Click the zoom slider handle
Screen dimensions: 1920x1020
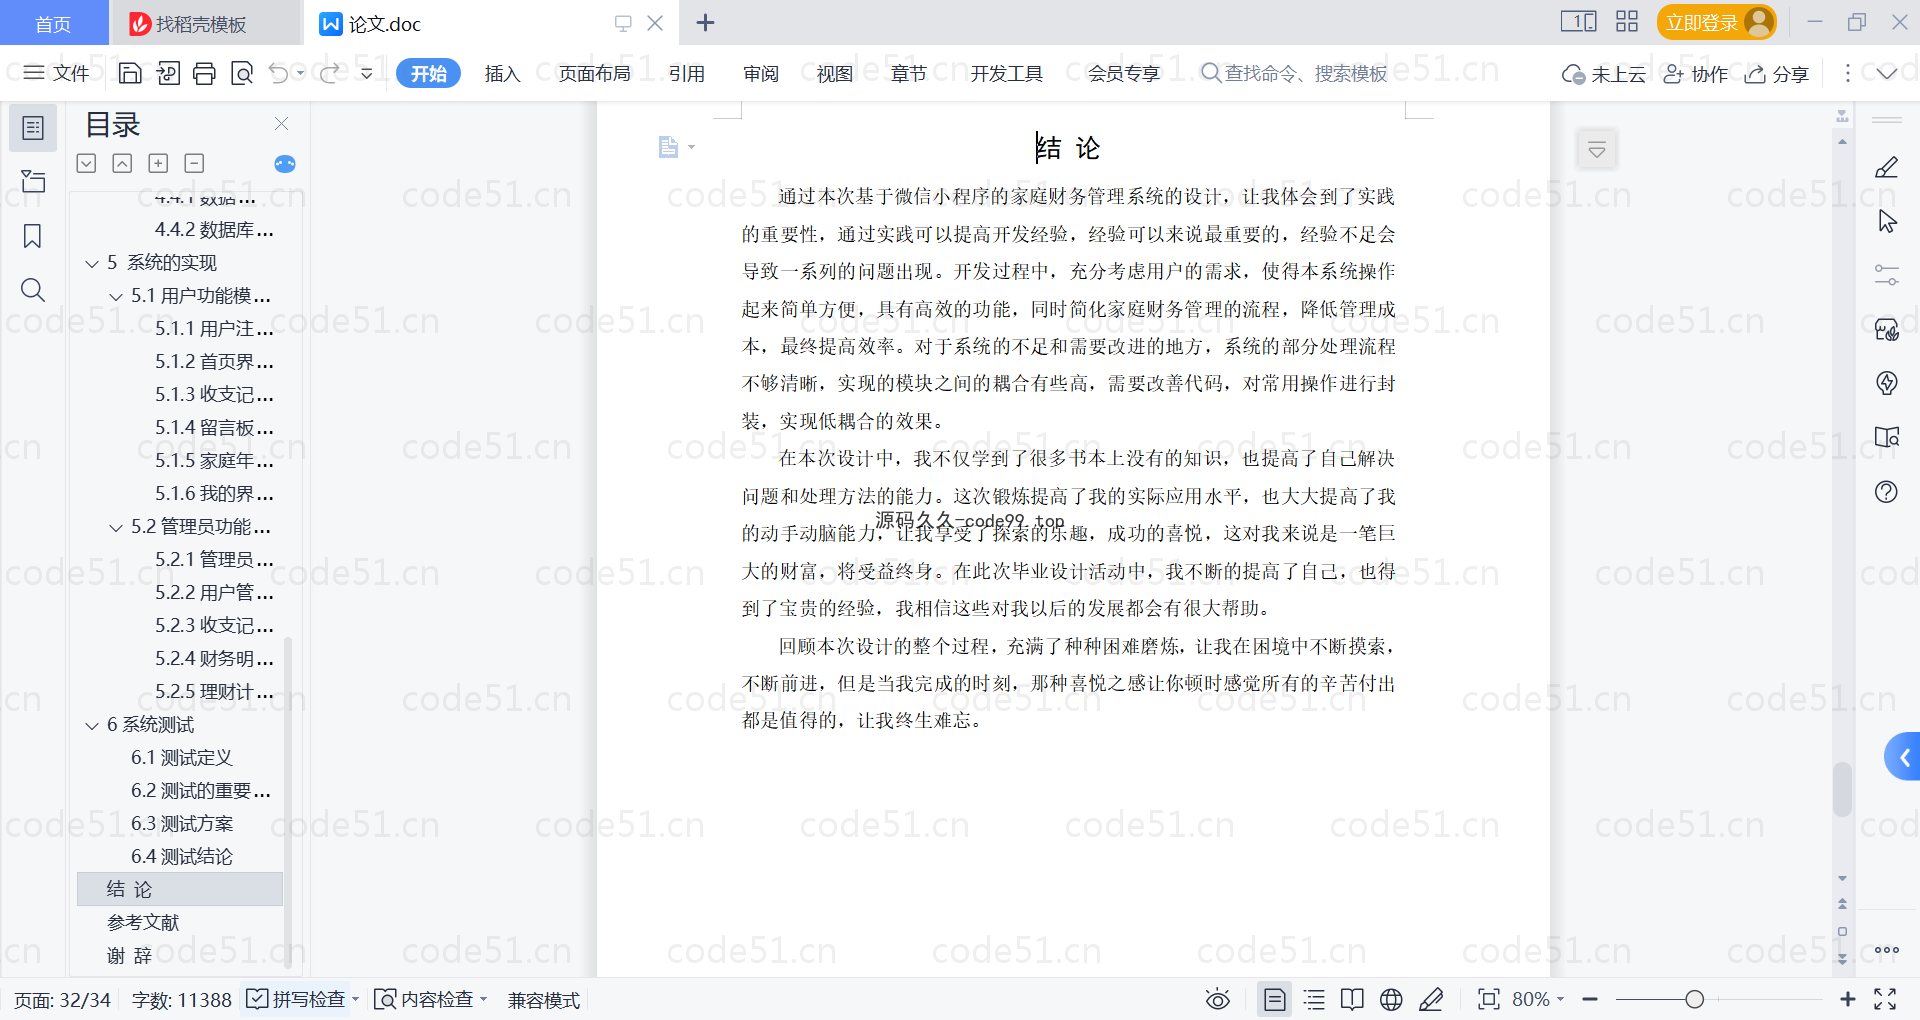(x=1694, y=999)
